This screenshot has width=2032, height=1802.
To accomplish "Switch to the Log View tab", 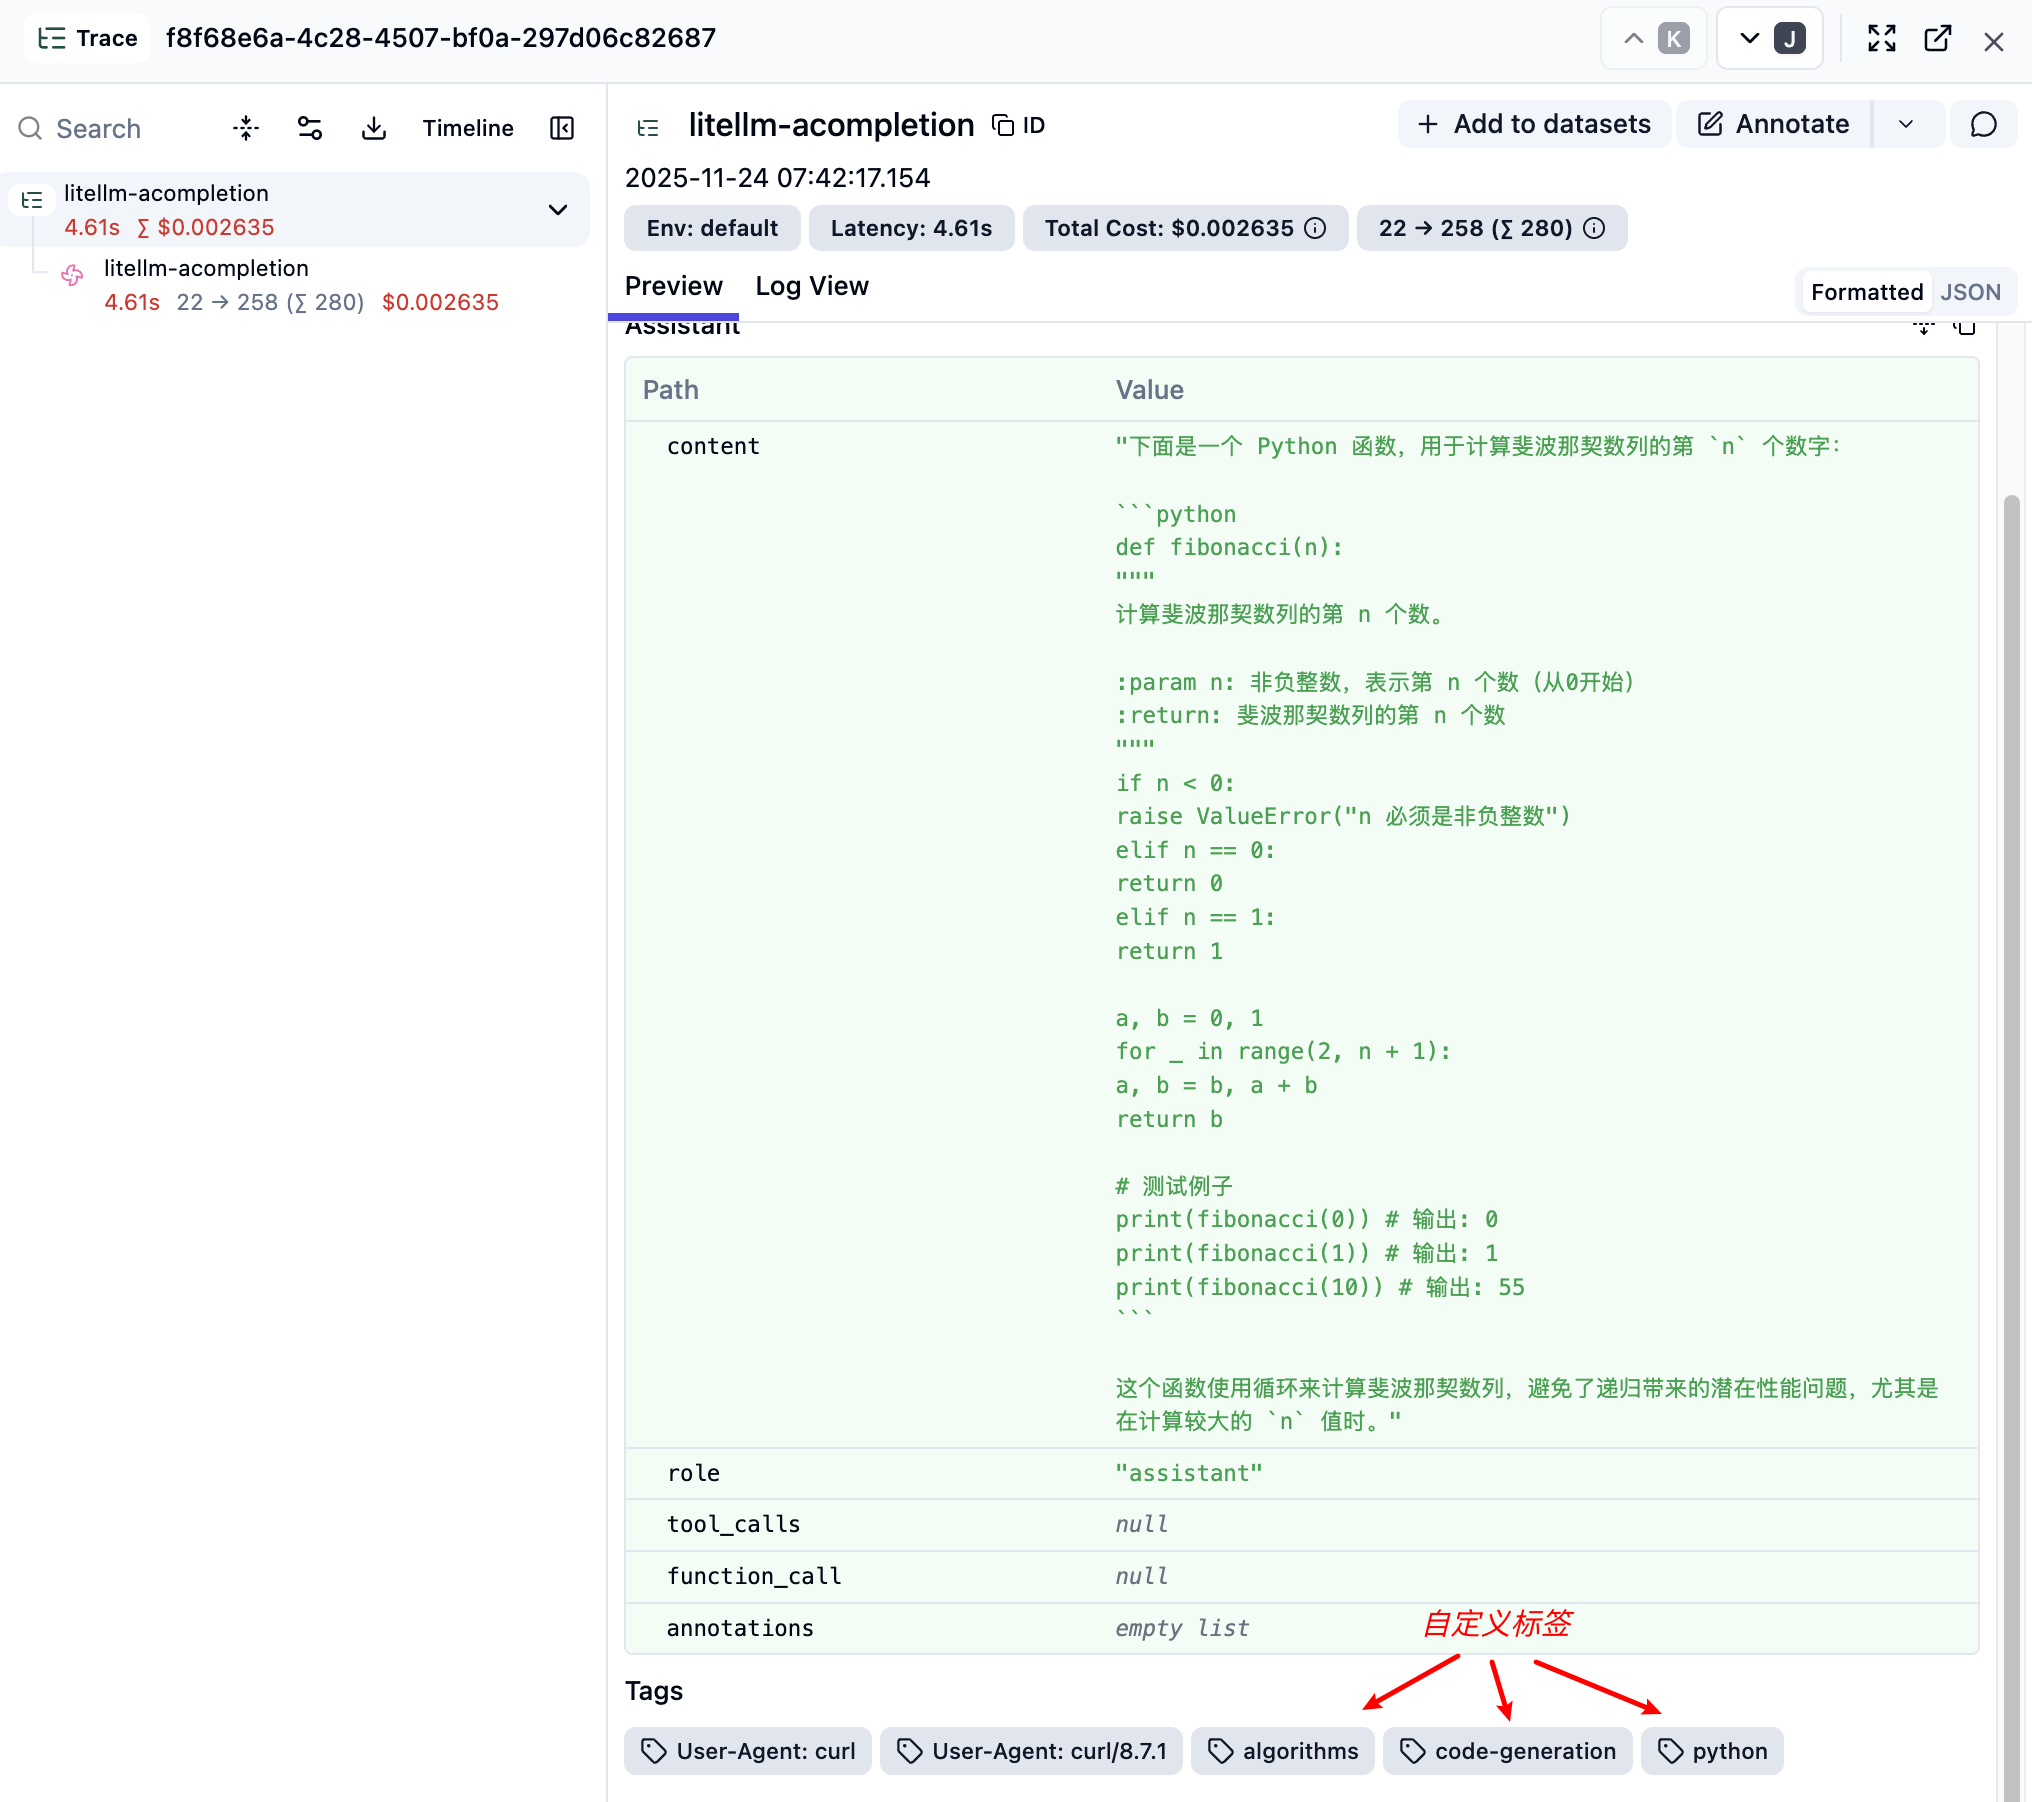I will [811, 286].
